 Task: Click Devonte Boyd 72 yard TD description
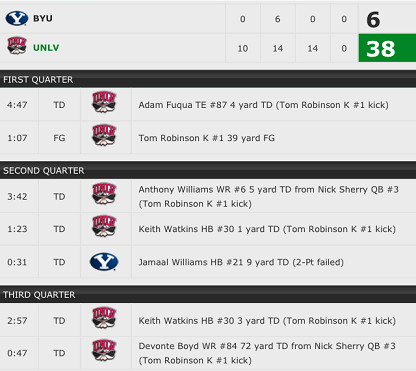pyautogui.click(x=267, y=353)
